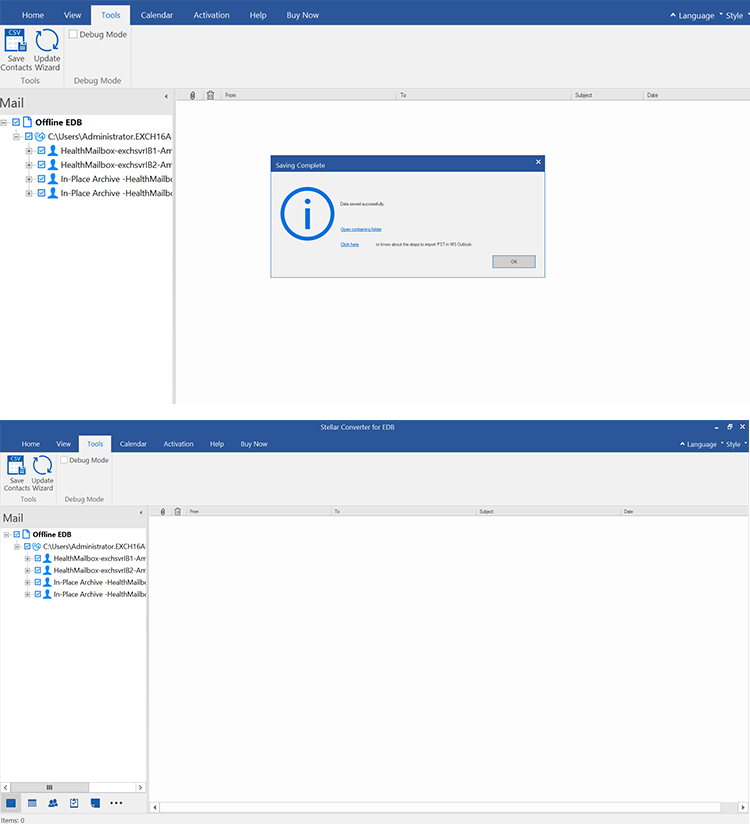Screen dimensions: 750x824
Task: Click Offline EDB file icon in upper window
Action: (27, 122)
